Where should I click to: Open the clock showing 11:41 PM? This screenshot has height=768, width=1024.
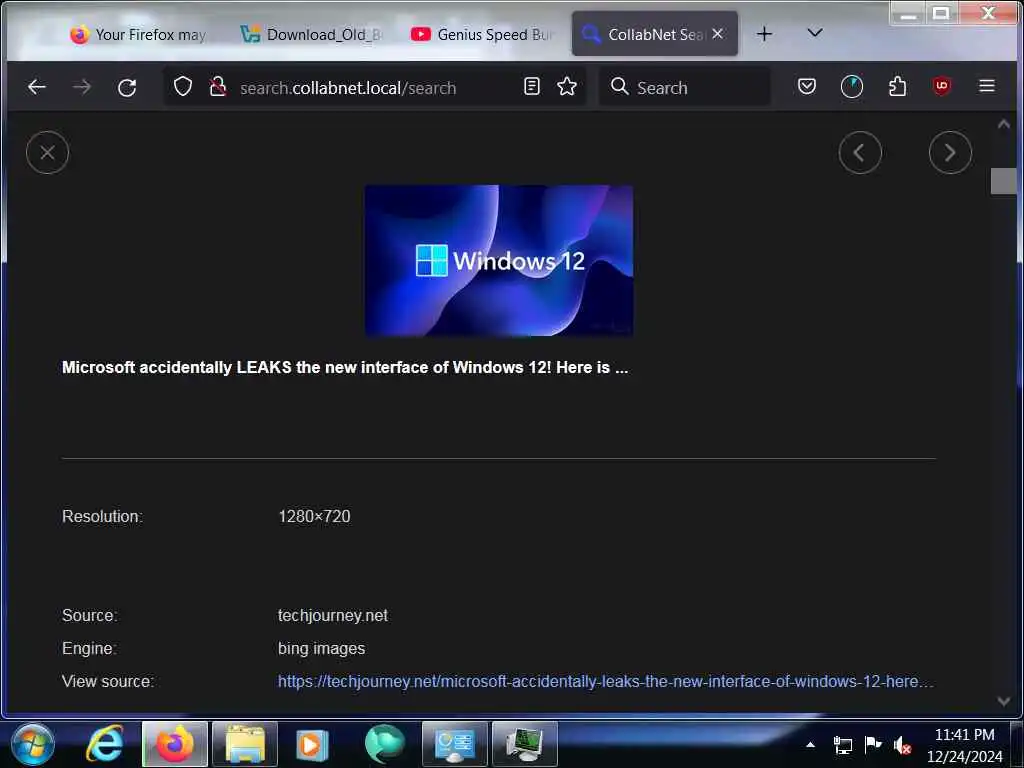click(x=965, y=745)
